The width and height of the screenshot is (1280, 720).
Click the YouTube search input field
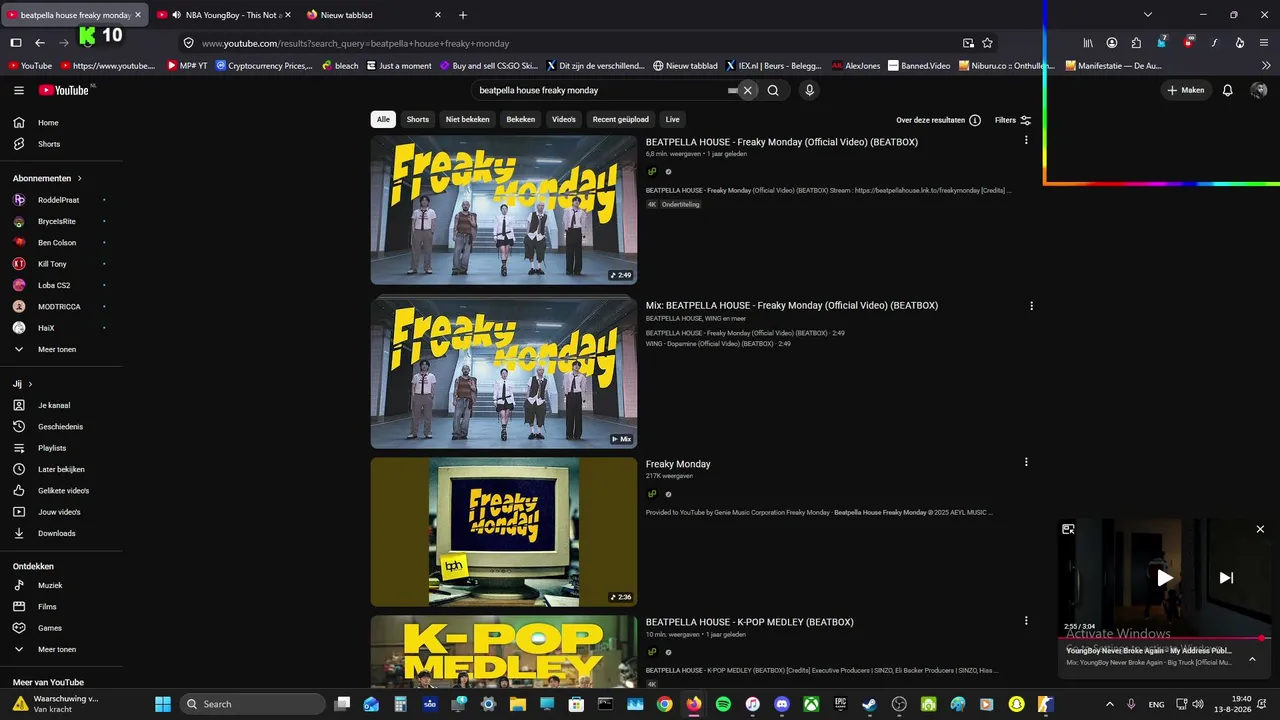pyautogui.click(x=603, y=90)
